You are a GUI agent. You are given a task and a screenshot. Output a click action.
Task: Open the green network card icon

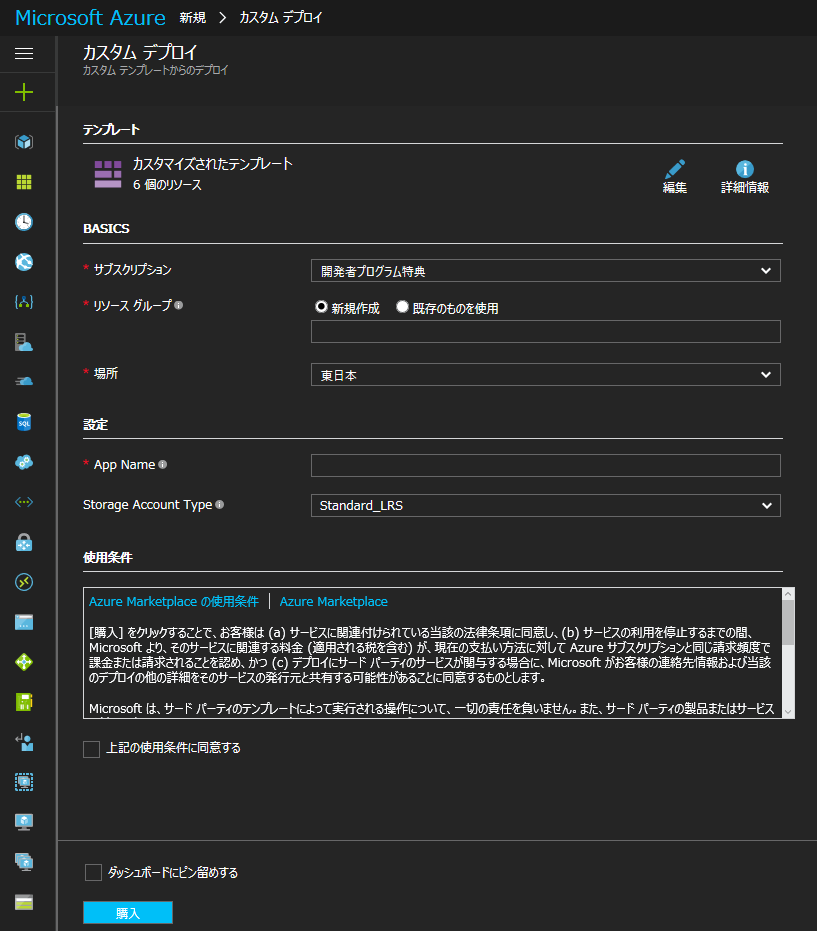[x=24, y=702]
